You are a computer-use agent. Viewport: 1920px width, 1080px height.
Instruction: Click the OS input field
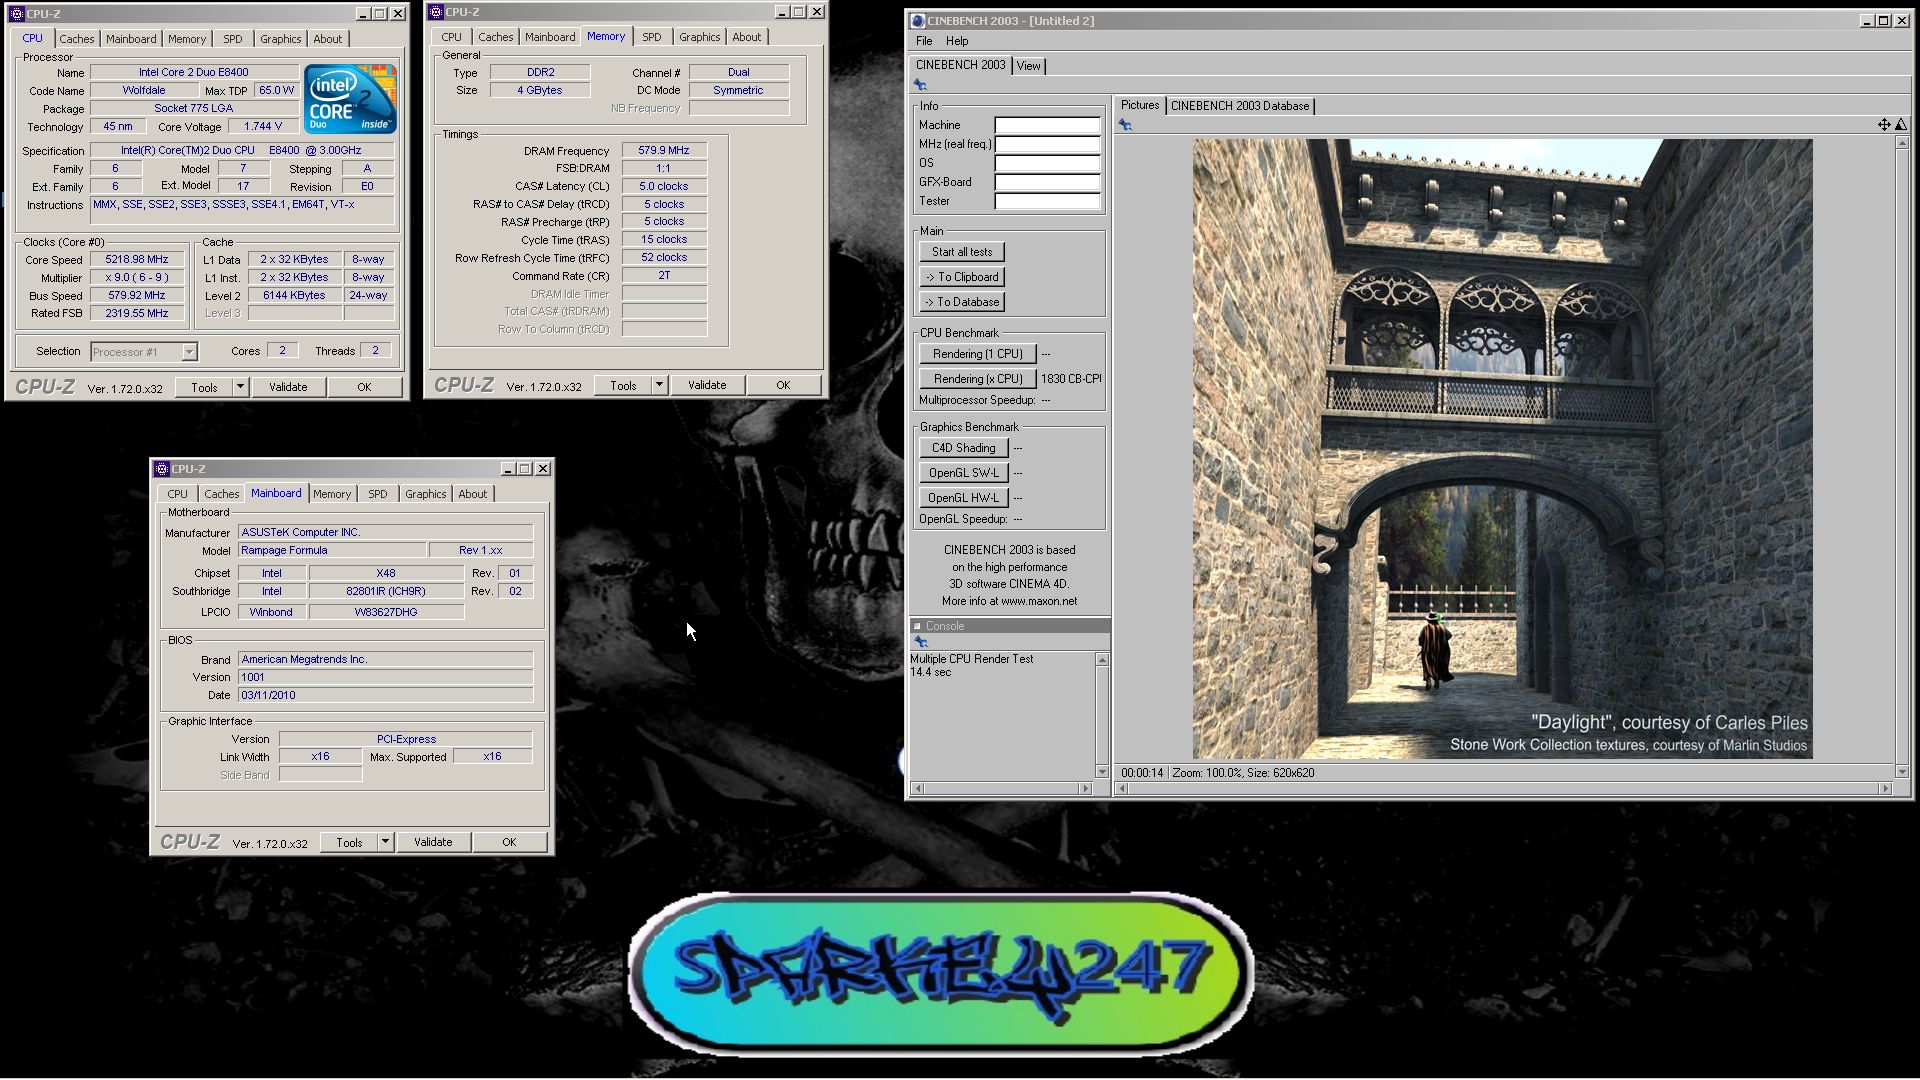tap(1047, 164)
